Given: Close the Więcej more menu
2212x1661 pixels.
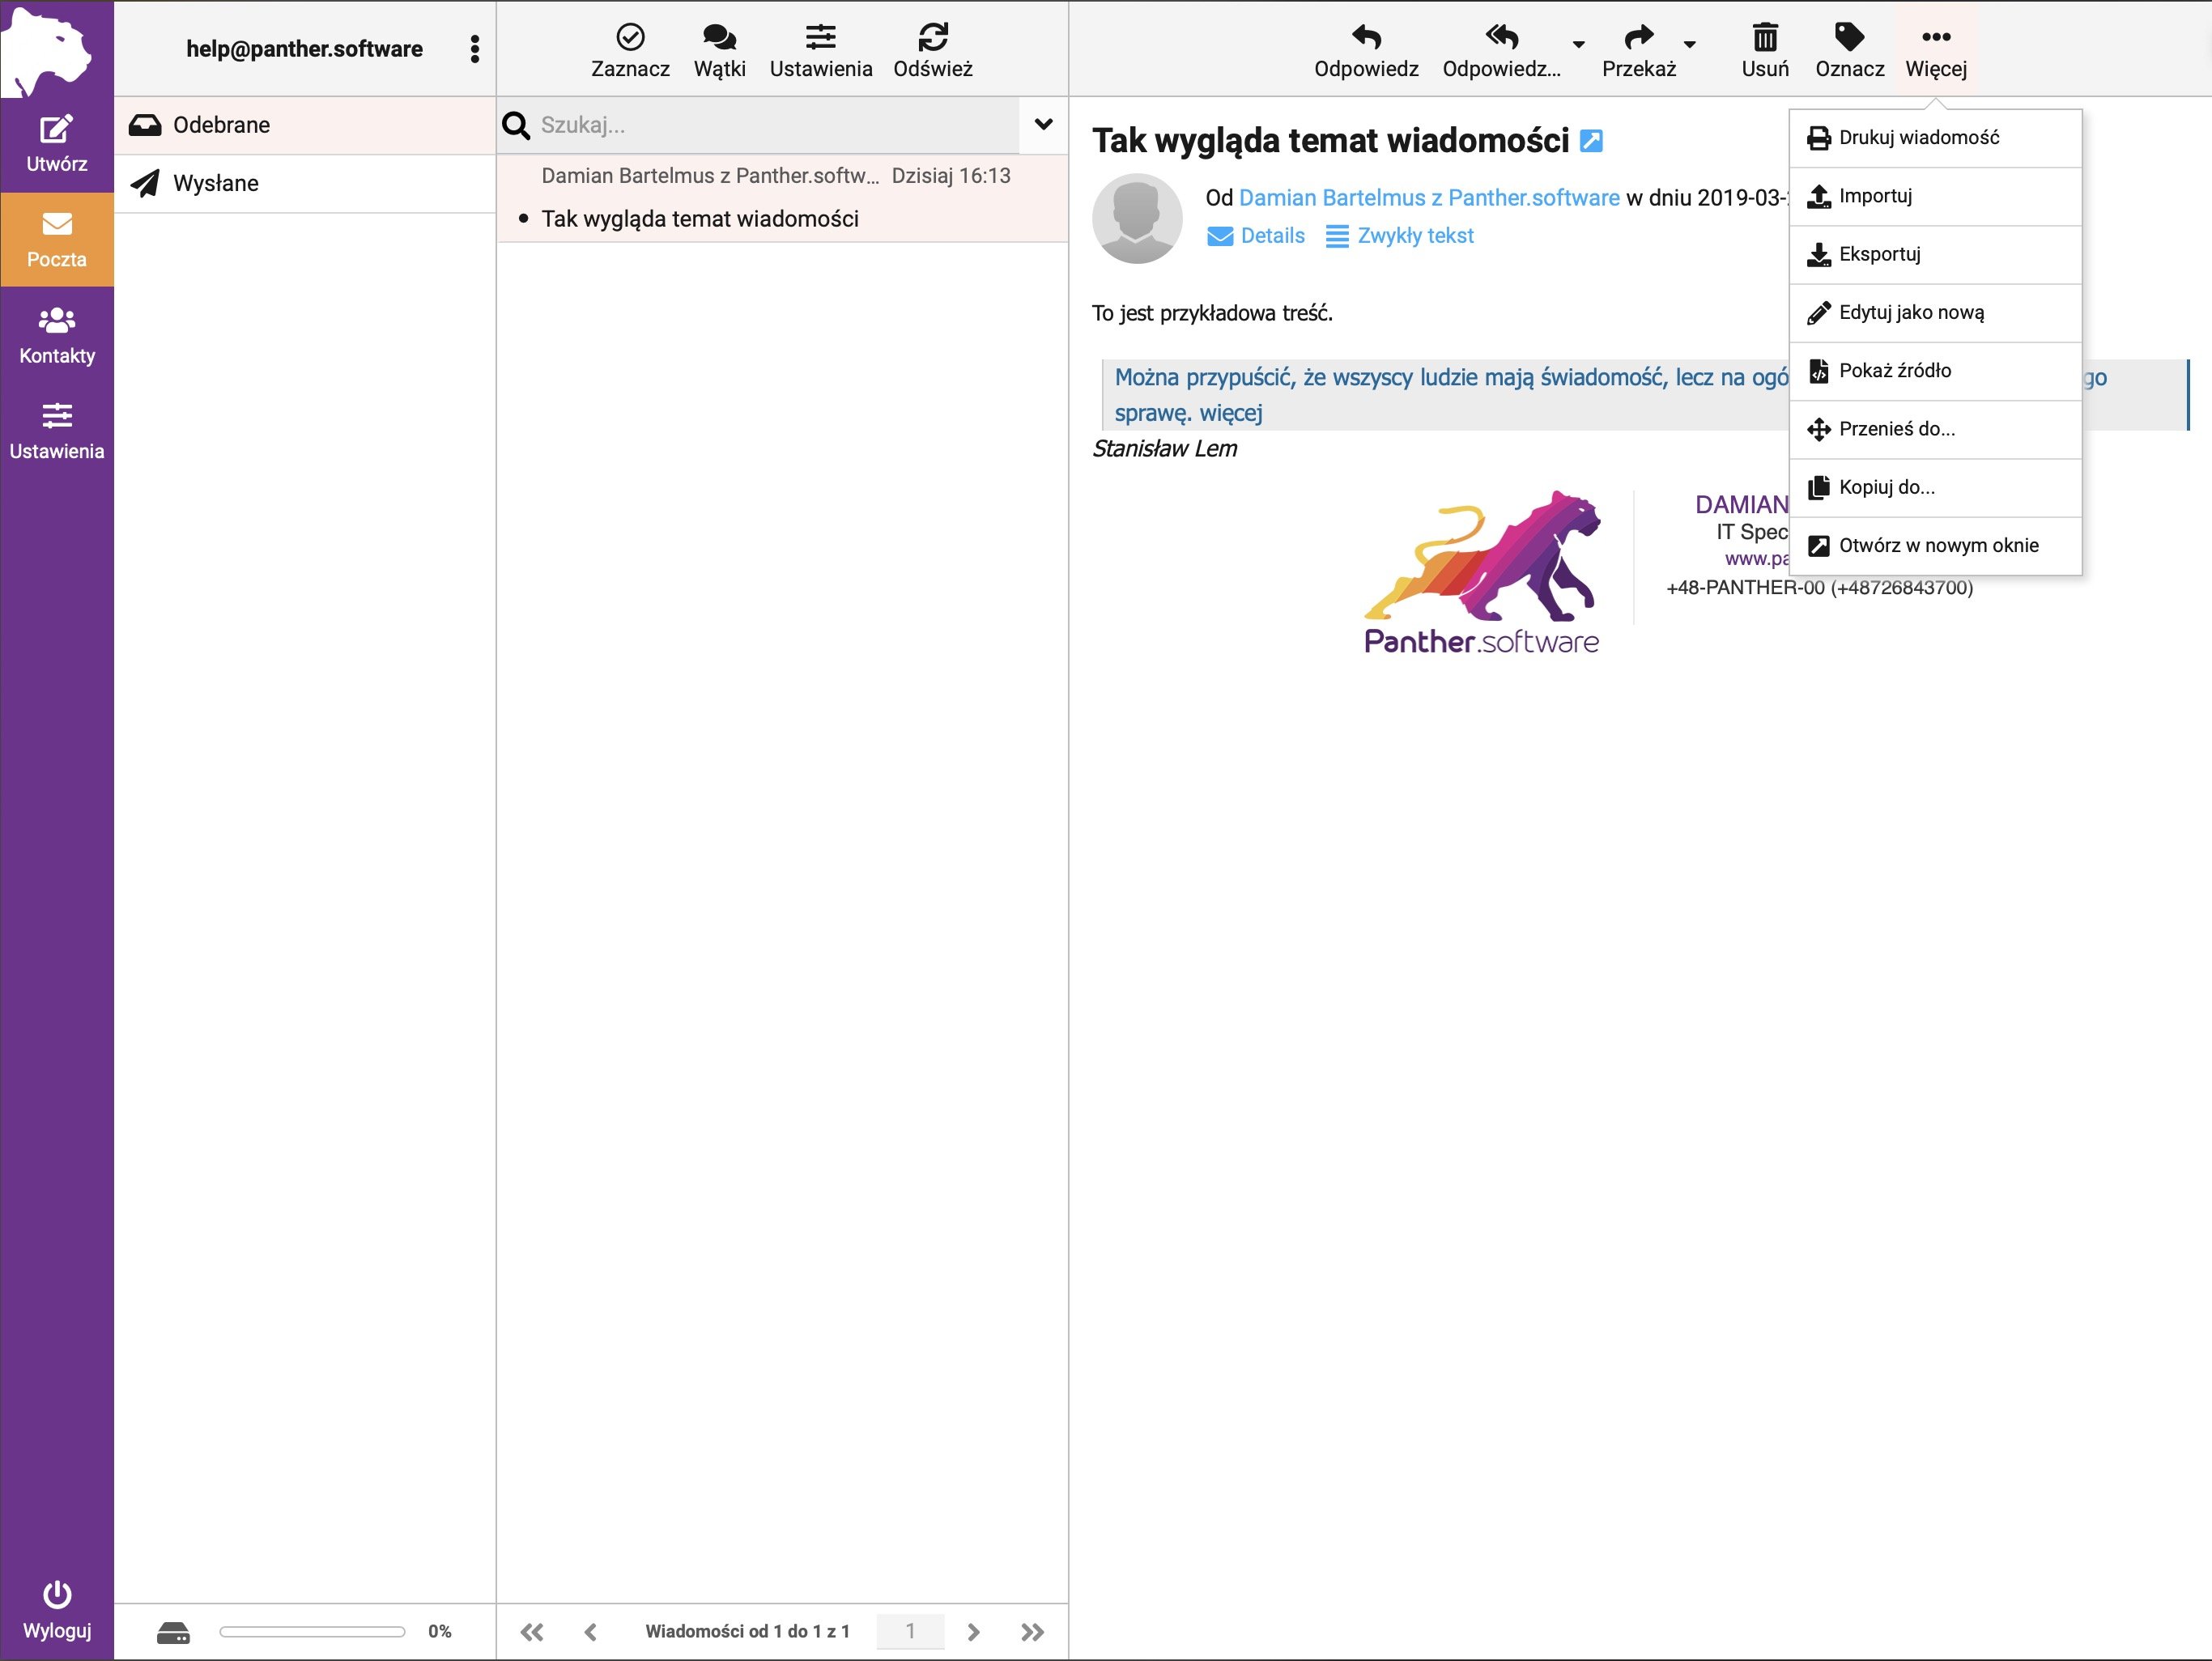Looking at the screenshot, I should point(1935,50).
